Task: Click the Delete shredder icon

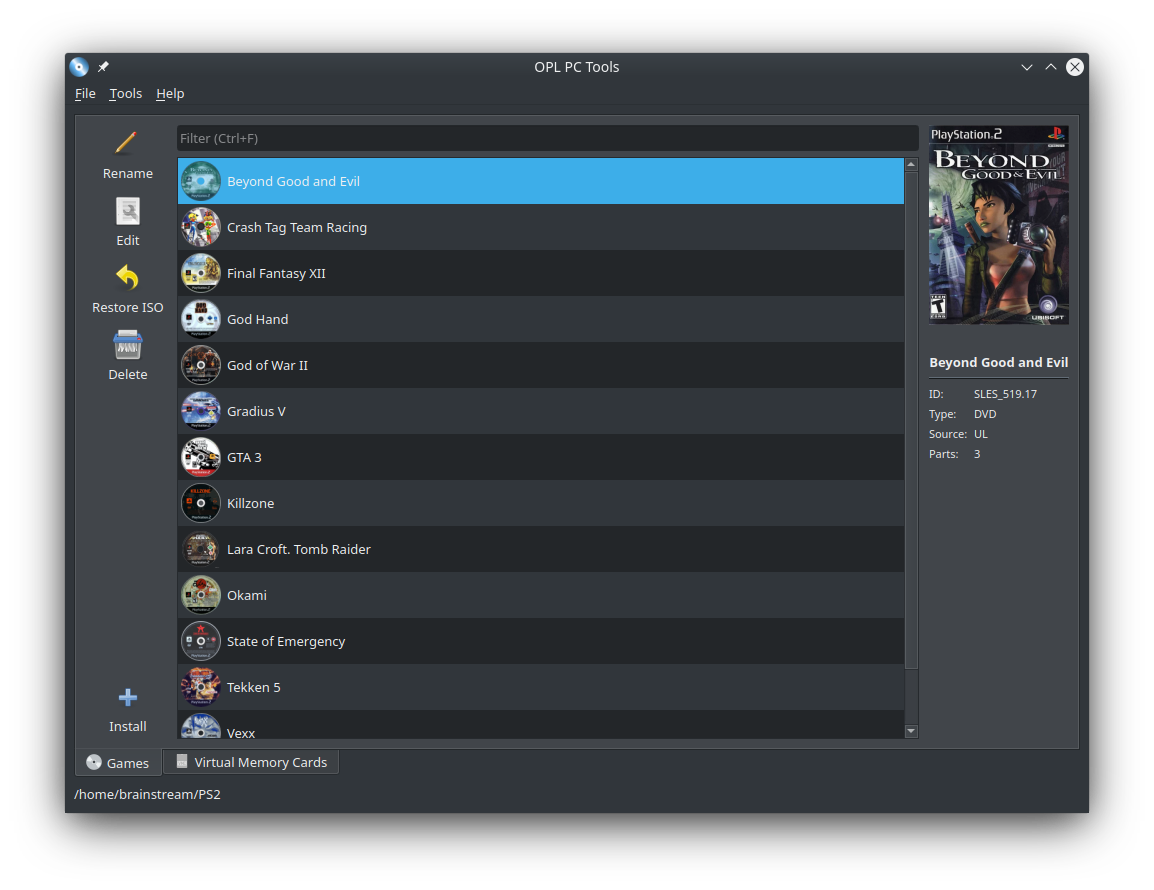Action: pyautogui.click(x=127, y=345)
